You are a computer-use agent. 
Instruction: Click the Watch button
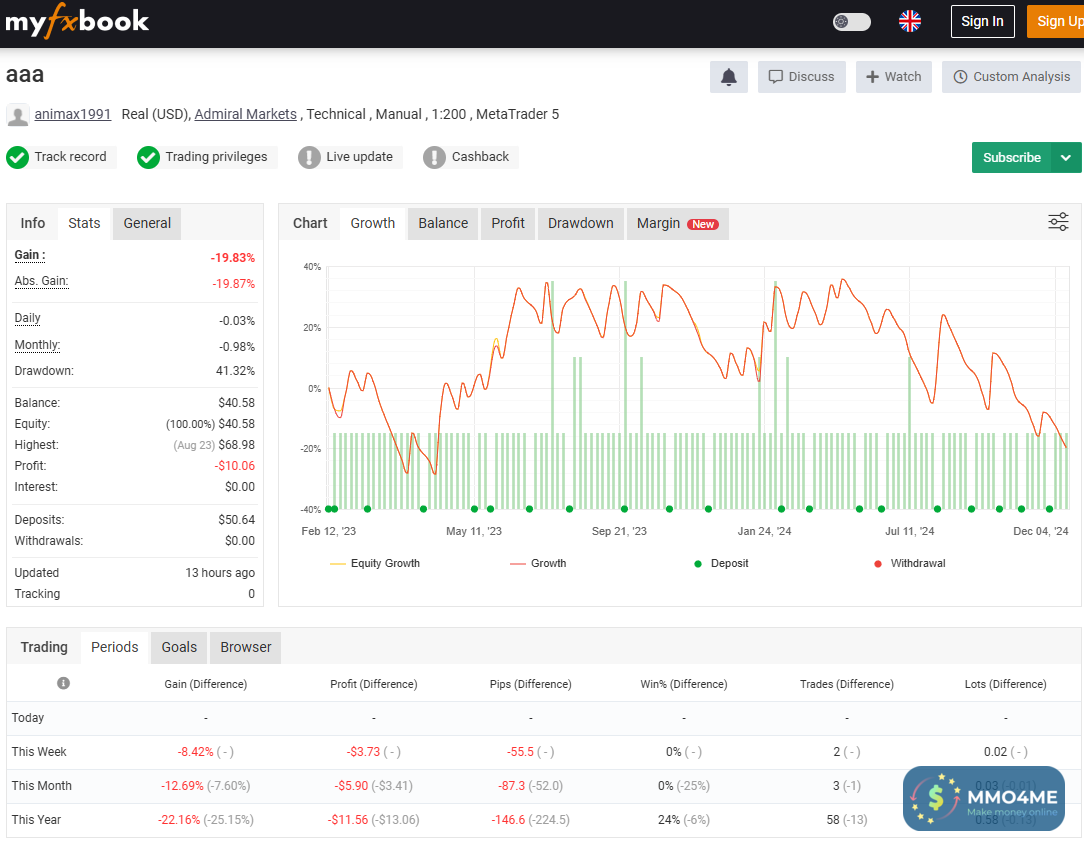pyautogui.click(x=893, y=77)
